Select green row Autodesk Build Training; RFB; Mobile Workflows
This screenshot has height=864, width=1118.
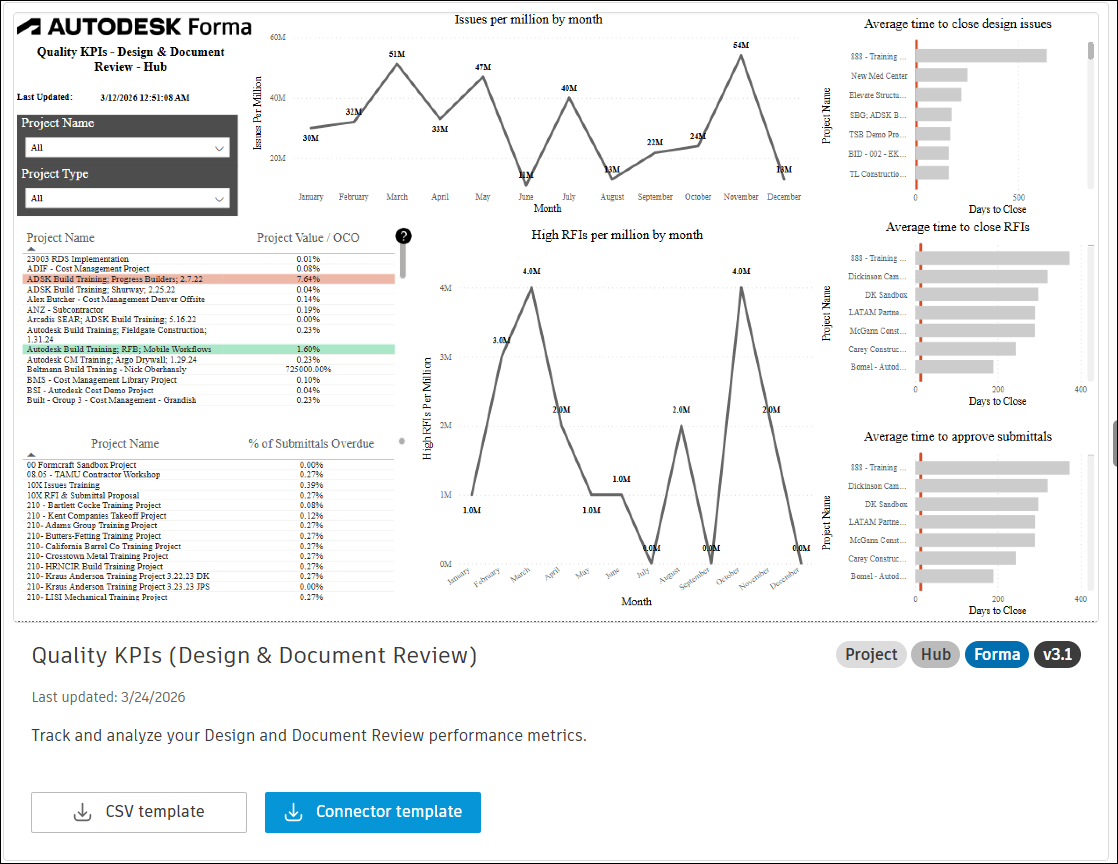pos(209,349)
